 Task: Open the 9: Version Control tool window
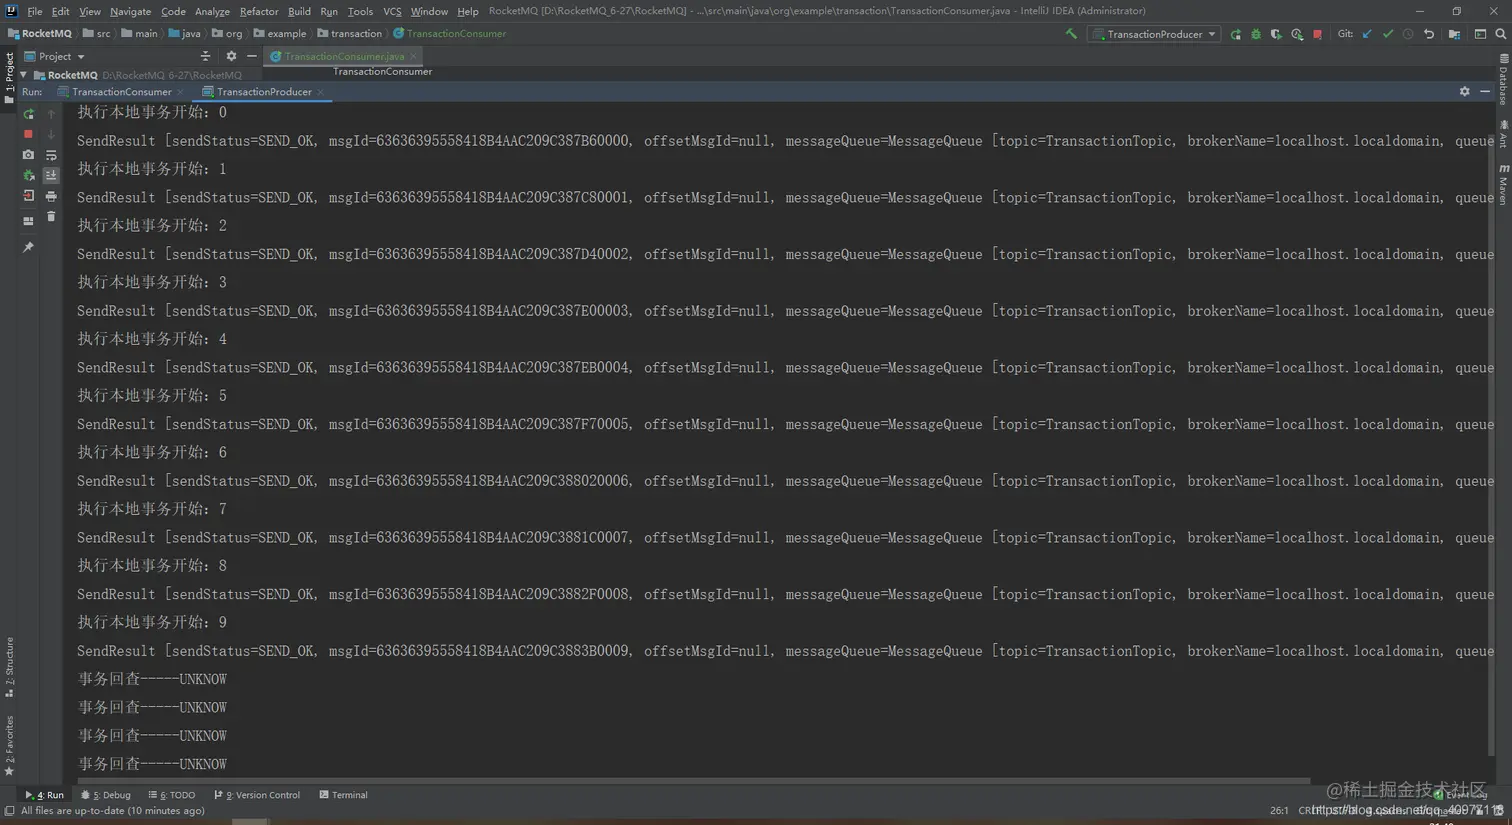(257, 795)
